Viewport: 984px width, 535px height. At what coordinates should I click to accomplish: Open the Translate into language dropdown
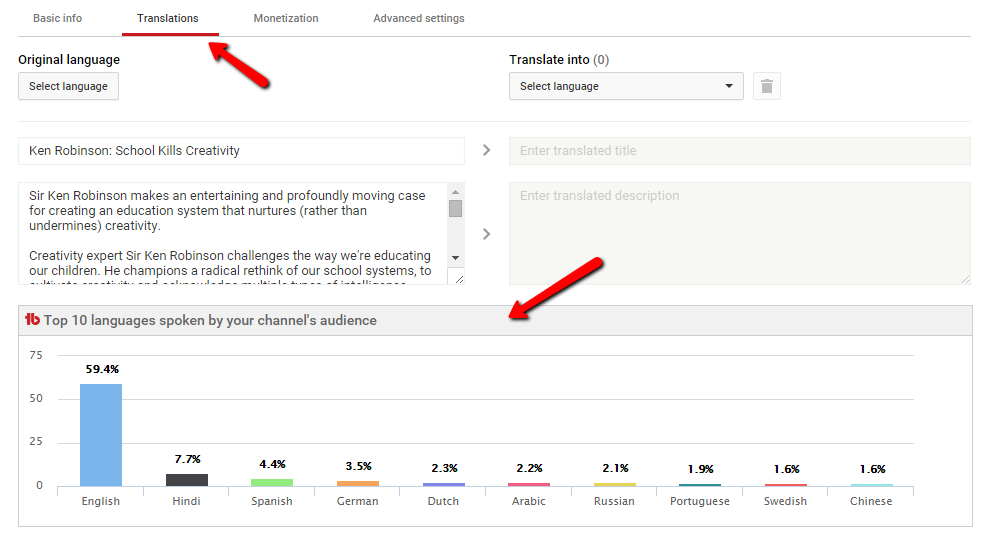(x=626, y=86)
